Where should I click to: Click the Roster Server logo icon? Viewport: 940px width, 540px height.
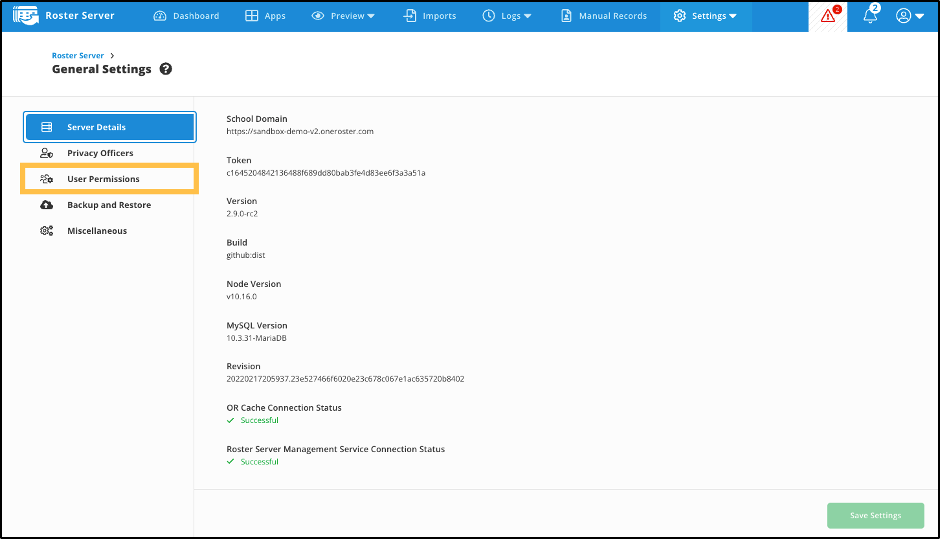point(25,16)
